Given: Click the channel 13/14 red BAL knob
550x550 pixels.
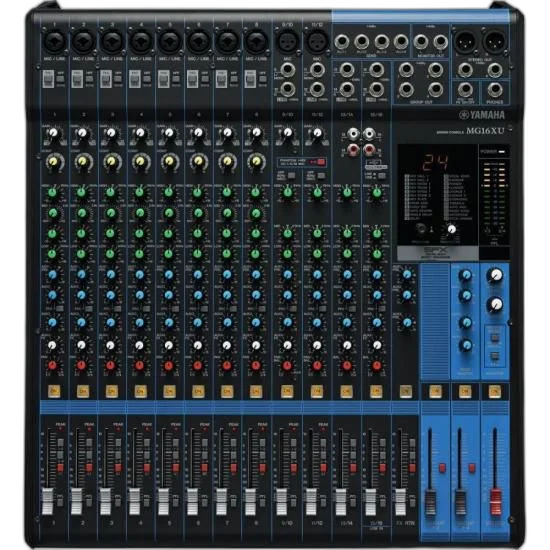Looking at the screenshot, I should [x=347, y=365].
